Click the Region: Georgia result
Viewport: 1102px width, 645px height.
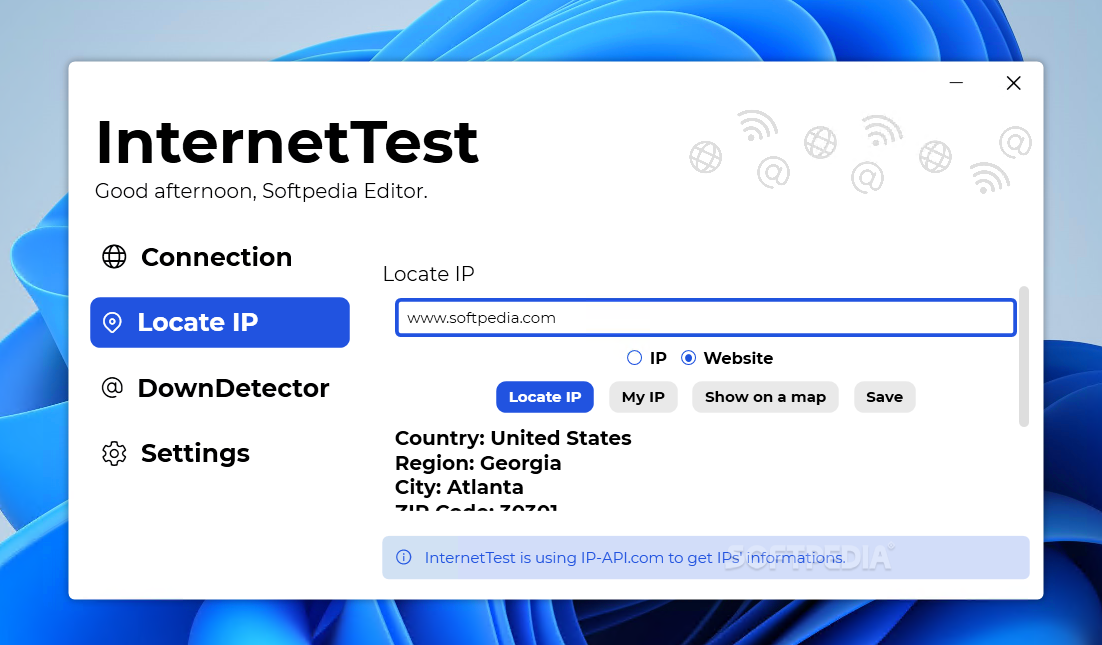coord(478,463)
